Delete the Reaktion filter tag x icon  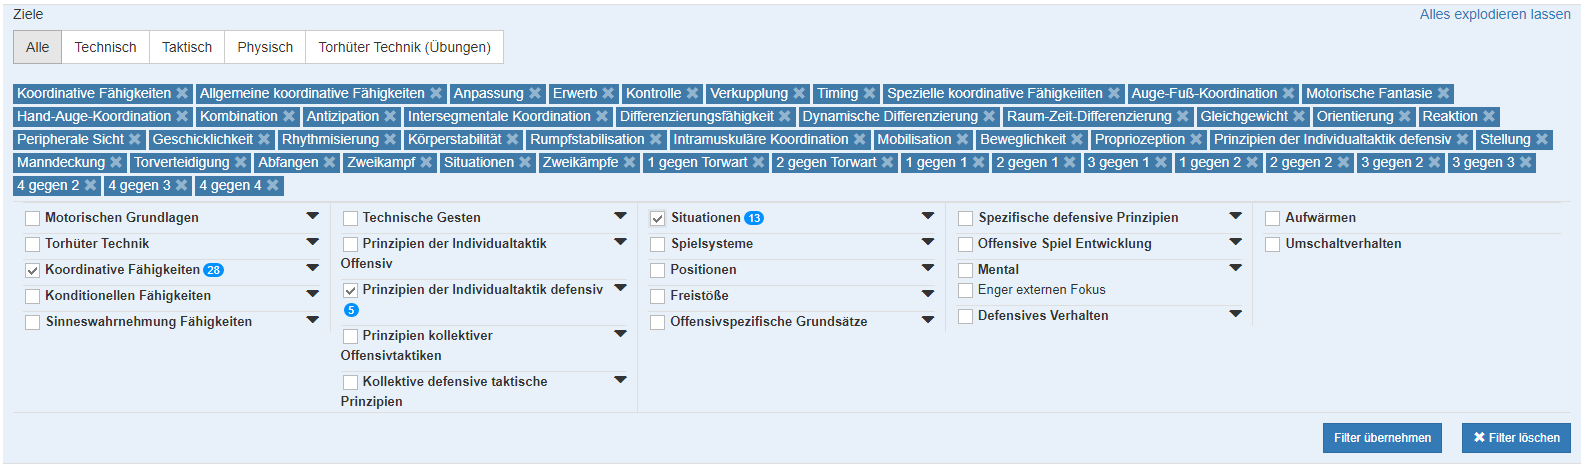[x=1489, y=117]
